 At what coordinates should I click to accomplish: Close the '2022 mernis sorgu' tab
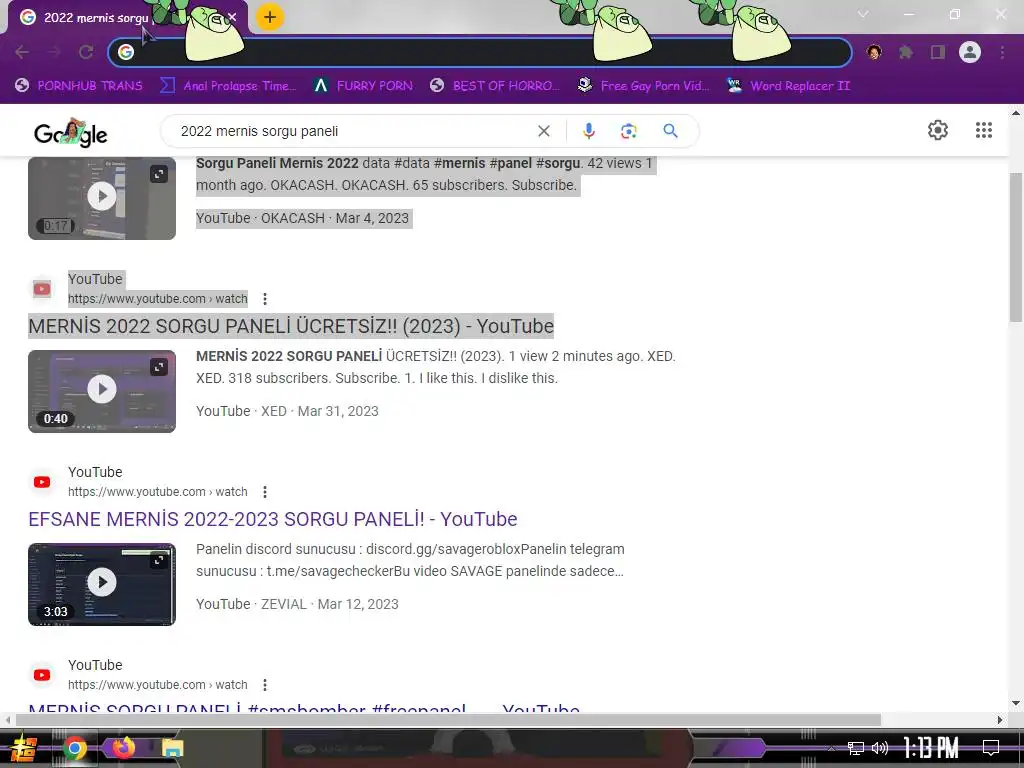pyautogui.click(x=232, y=18)
